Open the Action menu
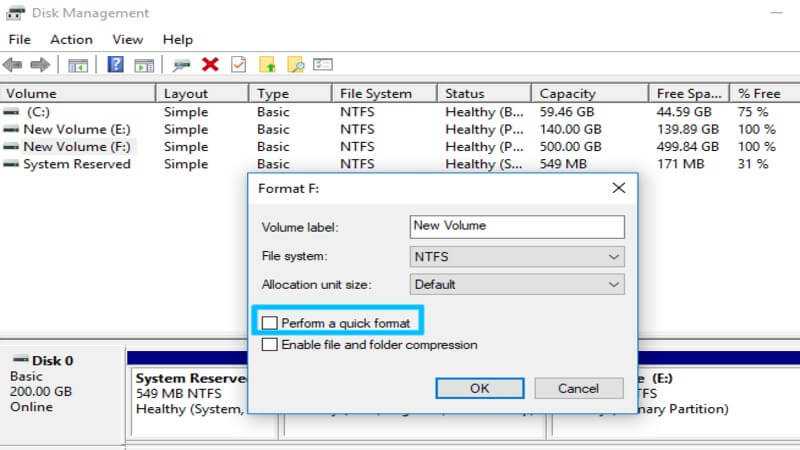This screenshot has width=800, height=450. (x=71, y=39)
